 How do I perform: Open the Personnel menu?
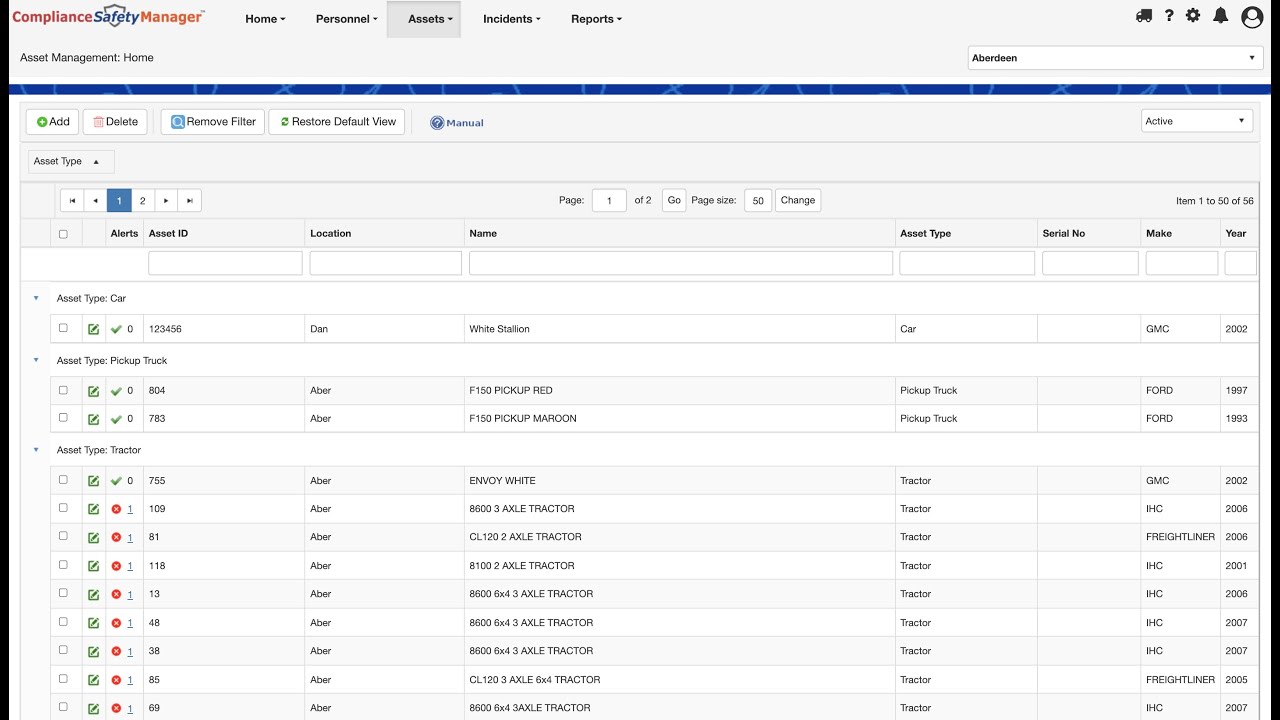(346, 19)
